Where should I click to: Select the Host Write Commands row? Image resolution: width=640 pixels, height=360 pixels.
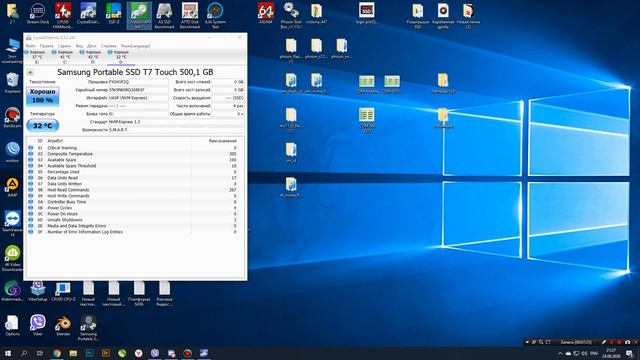coord(136,196)
